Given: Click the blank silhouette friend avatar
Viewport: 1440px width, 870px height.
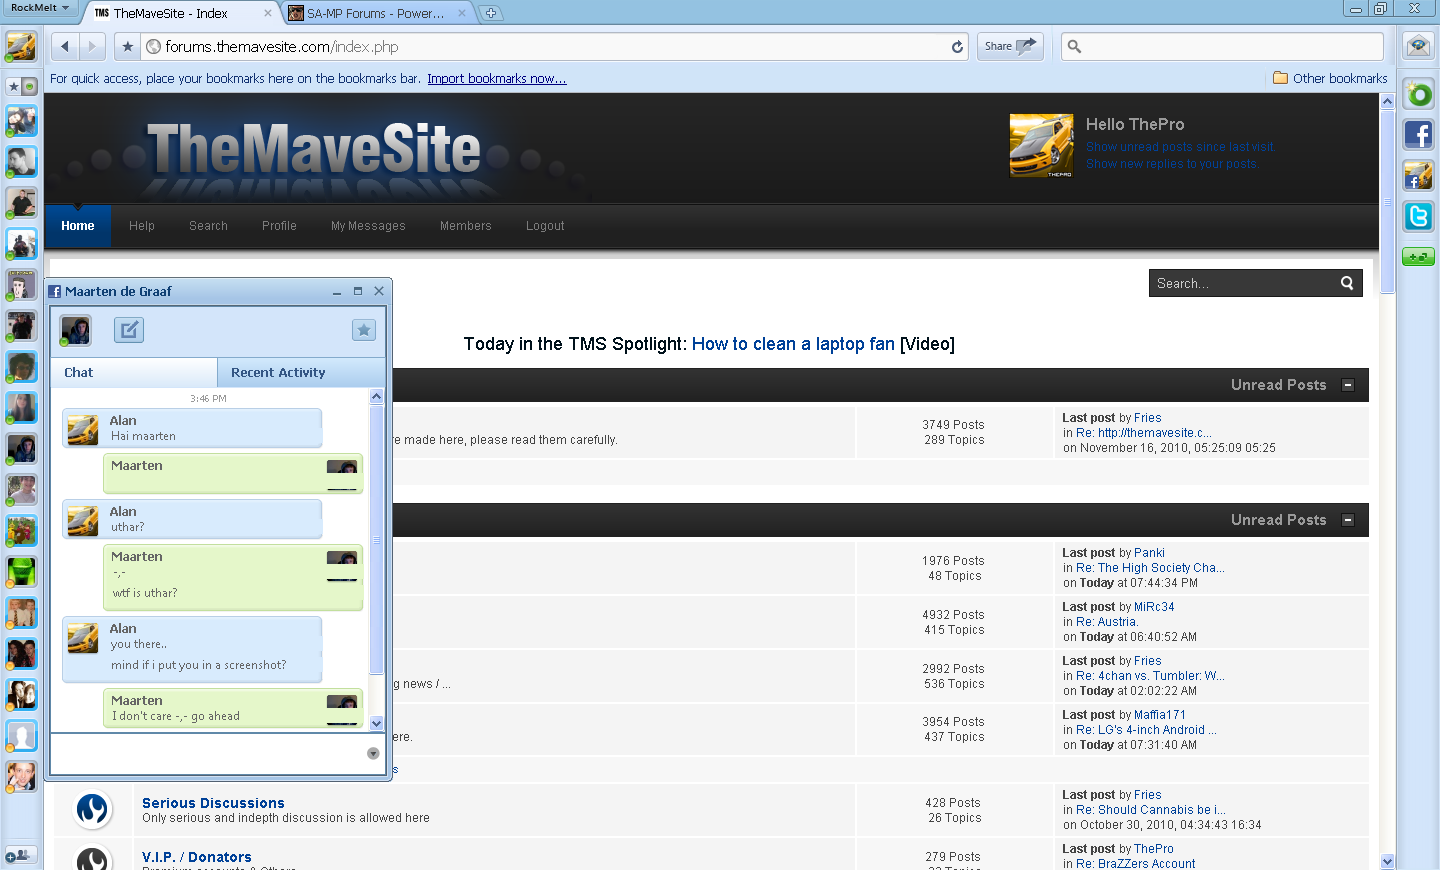Looking at the screenshot, I should (x=21, y=736).
